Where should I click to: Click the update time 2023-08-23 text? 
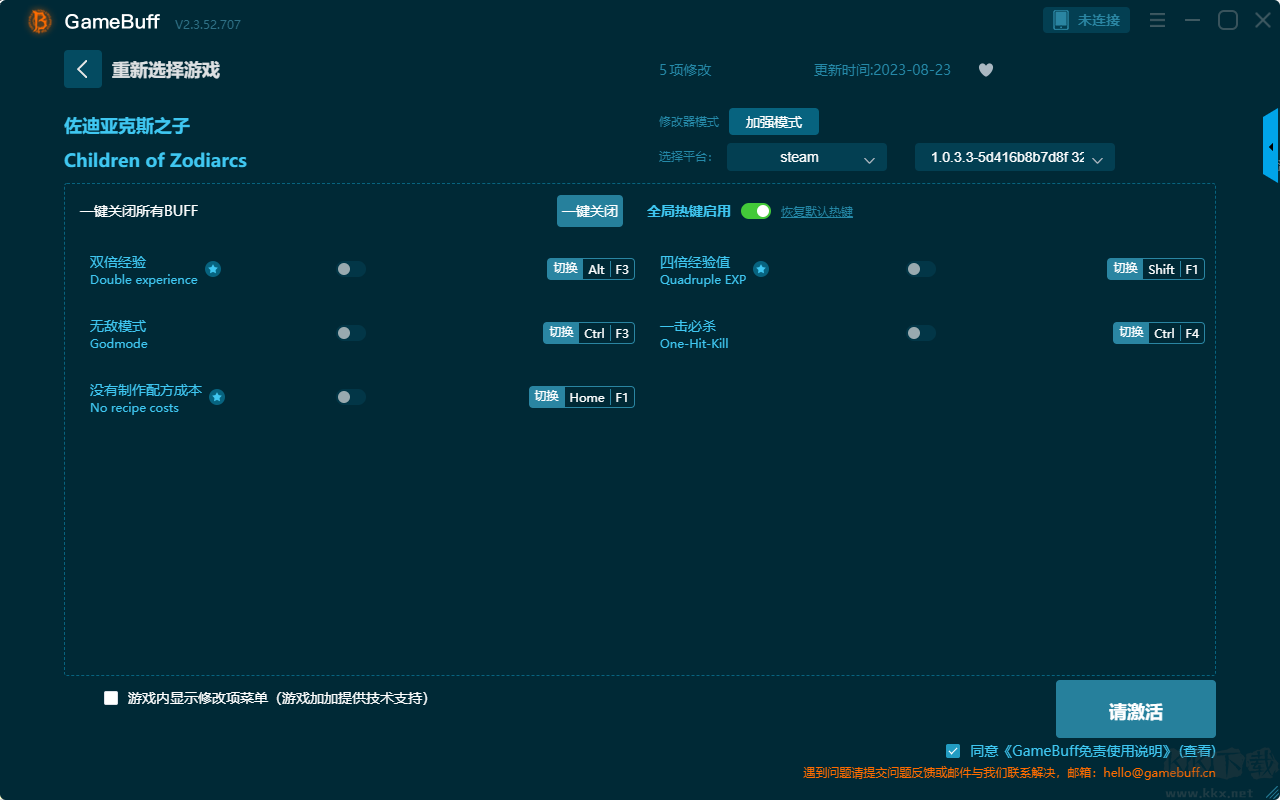click(883, 70)
